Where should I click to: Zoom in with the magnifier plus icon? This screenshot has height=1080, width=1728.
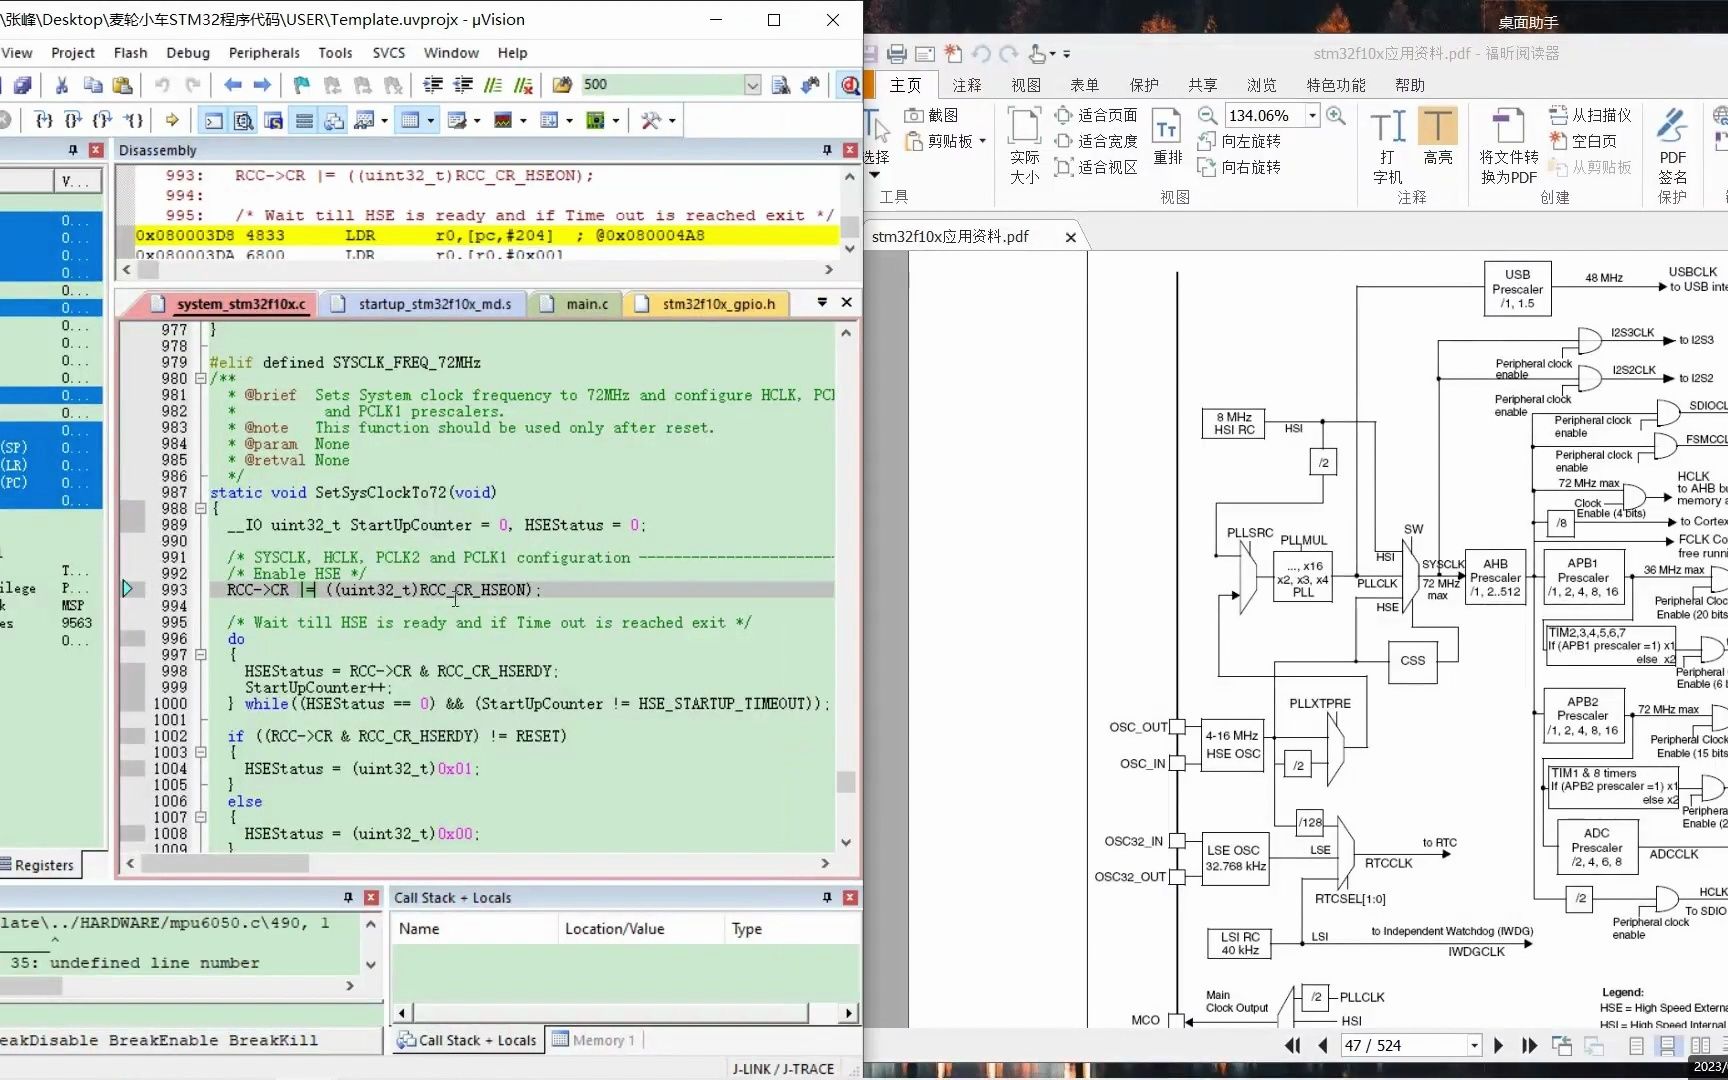coord(1336,115)
